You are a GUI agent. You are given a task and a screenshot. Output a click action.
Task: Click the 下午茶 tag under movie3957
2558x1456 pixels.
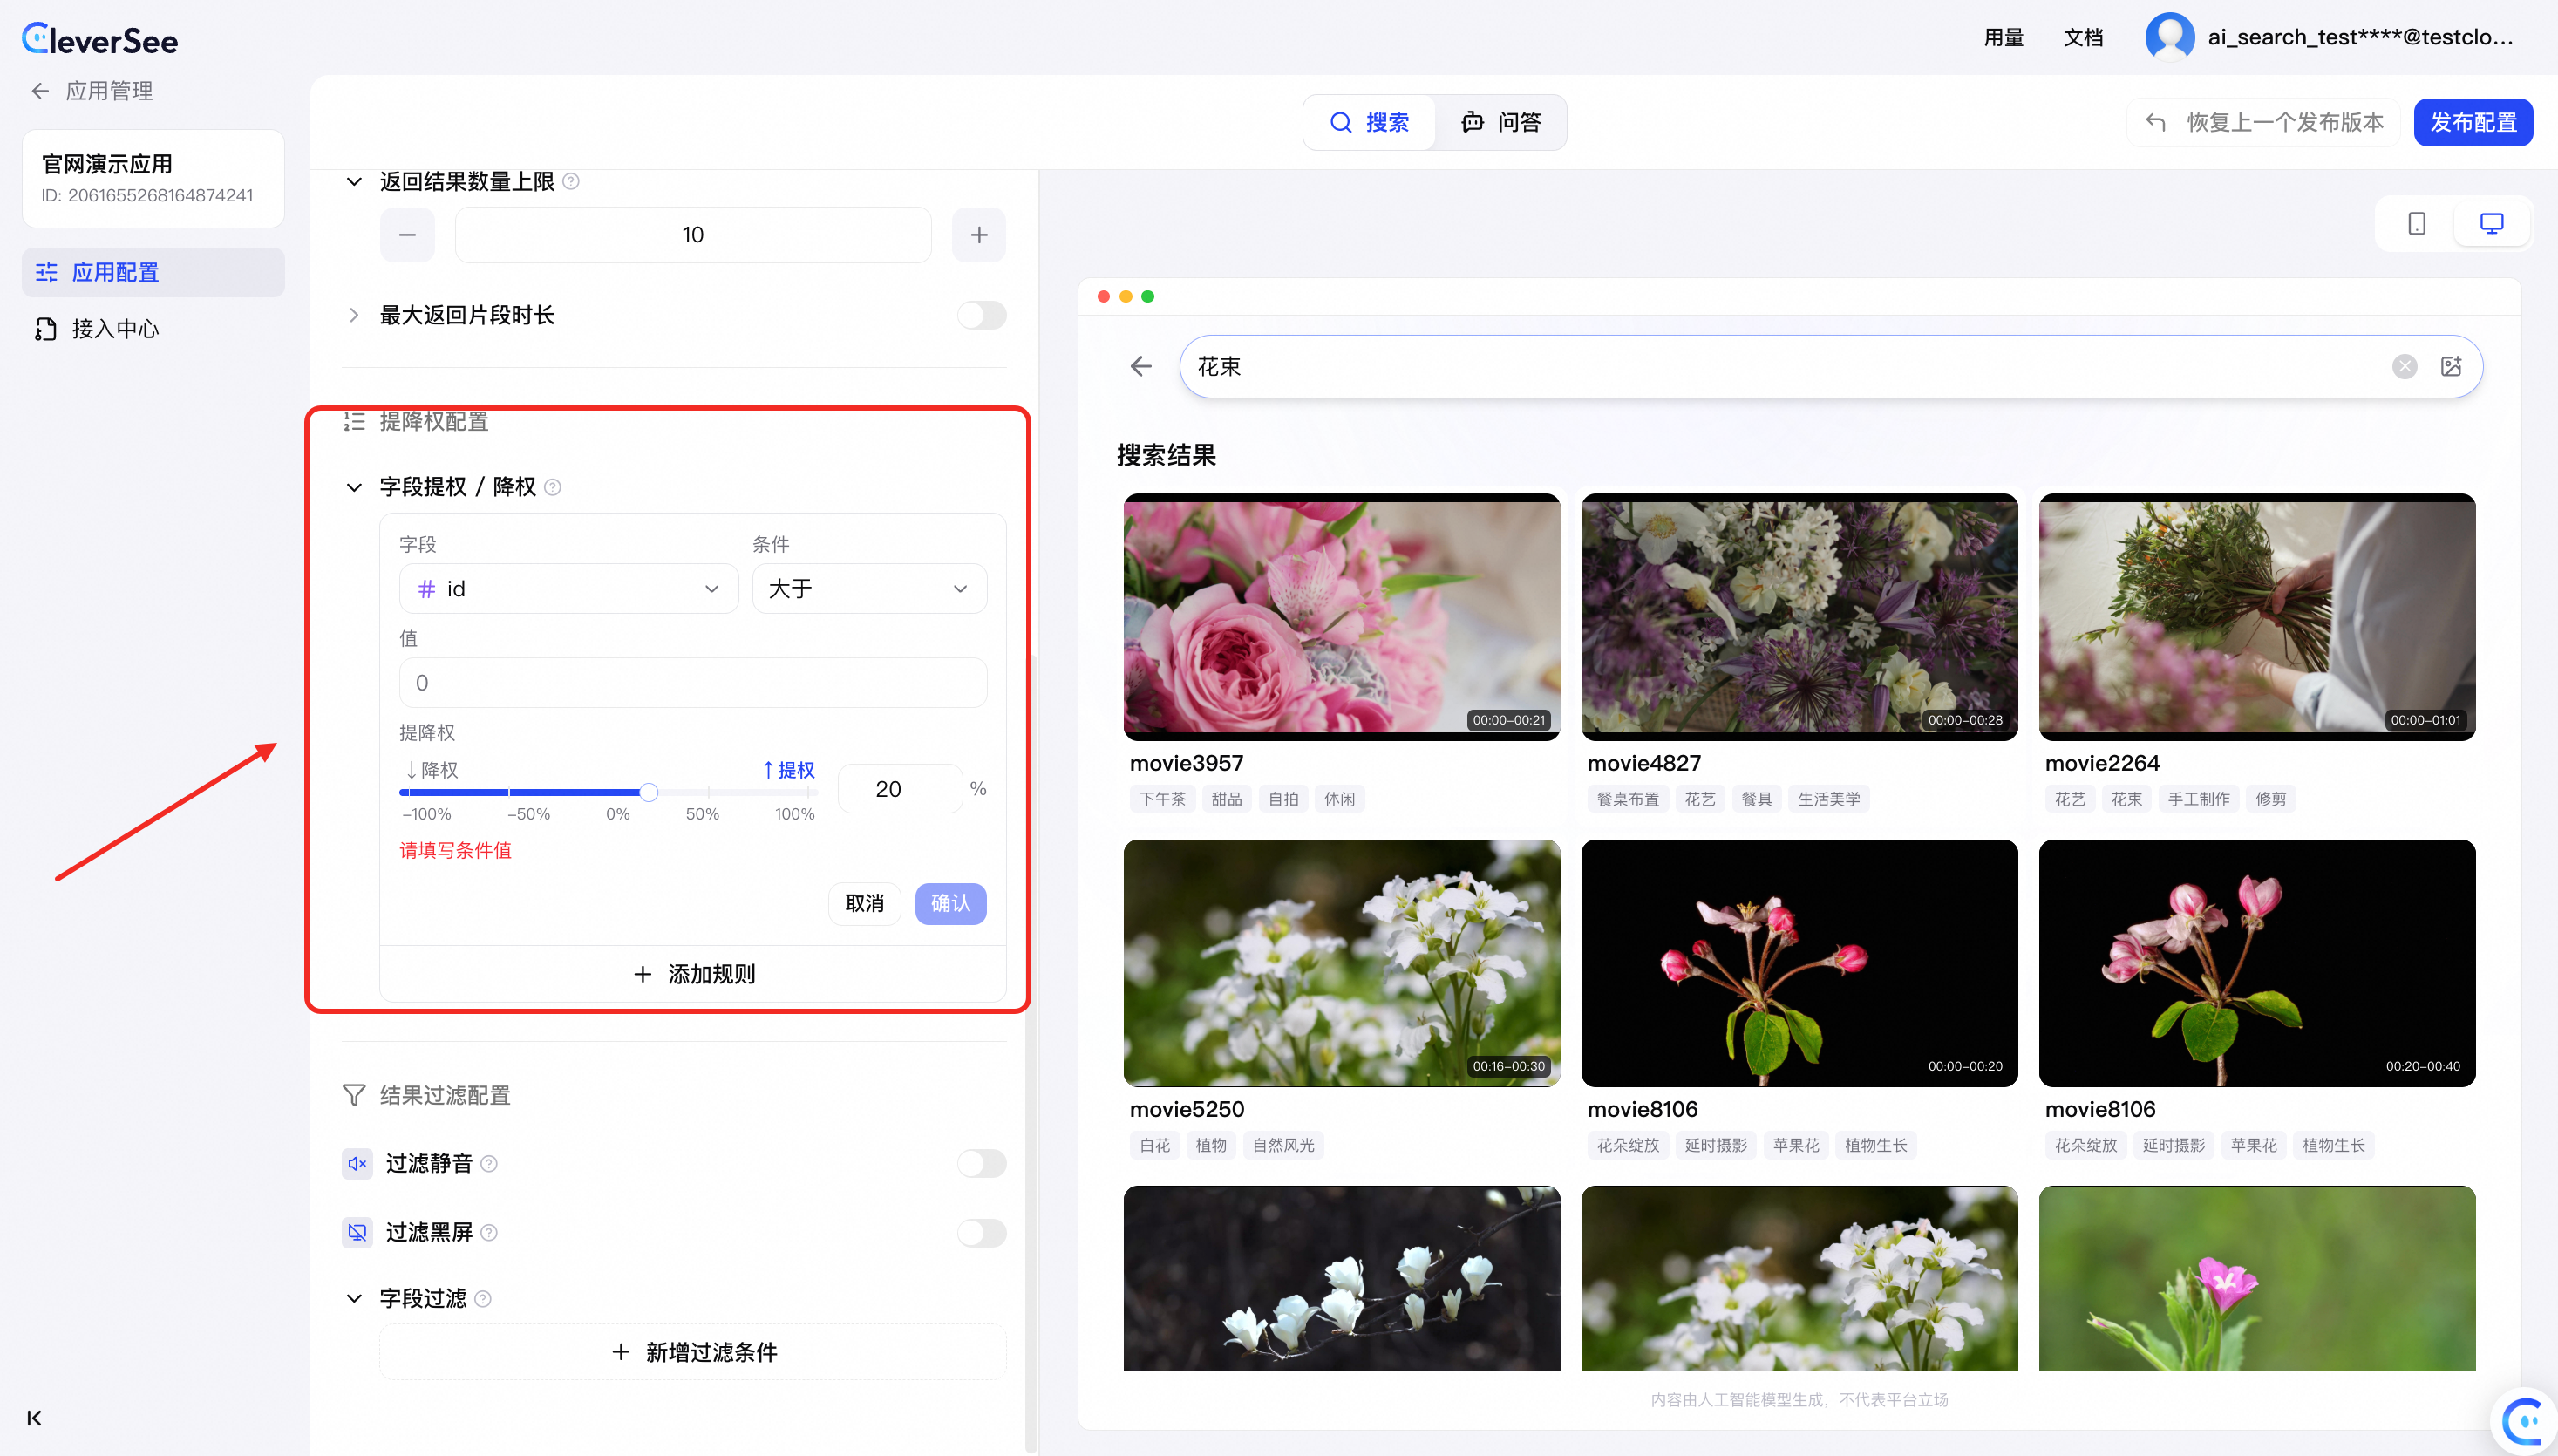[1162, 799]
